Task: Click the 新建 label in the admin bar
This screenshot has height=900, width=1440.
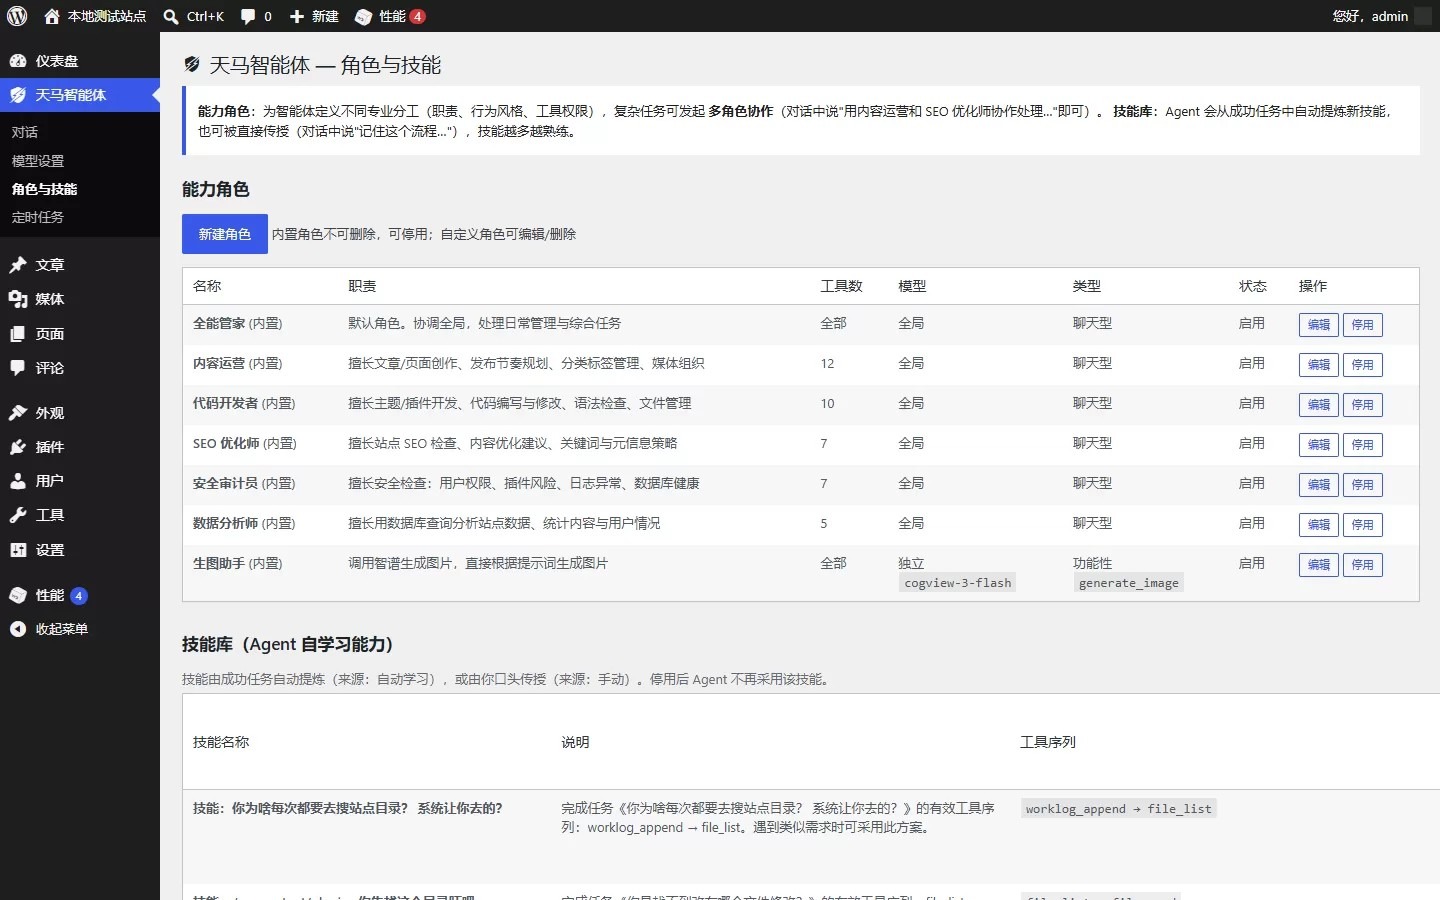Action: (325, 16)
